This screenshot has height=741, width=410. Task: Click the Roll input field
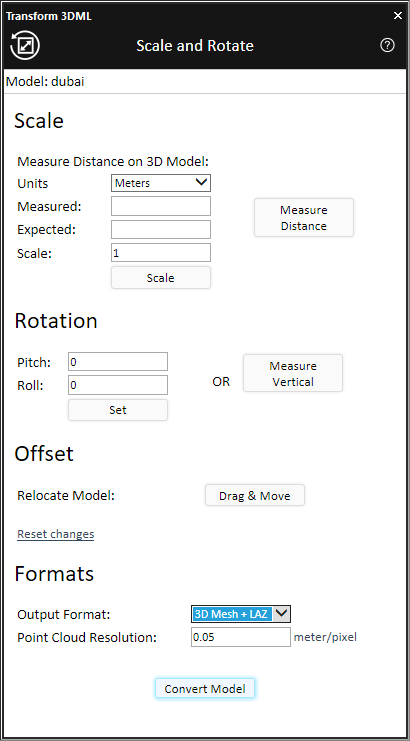(x=118, y=385)
